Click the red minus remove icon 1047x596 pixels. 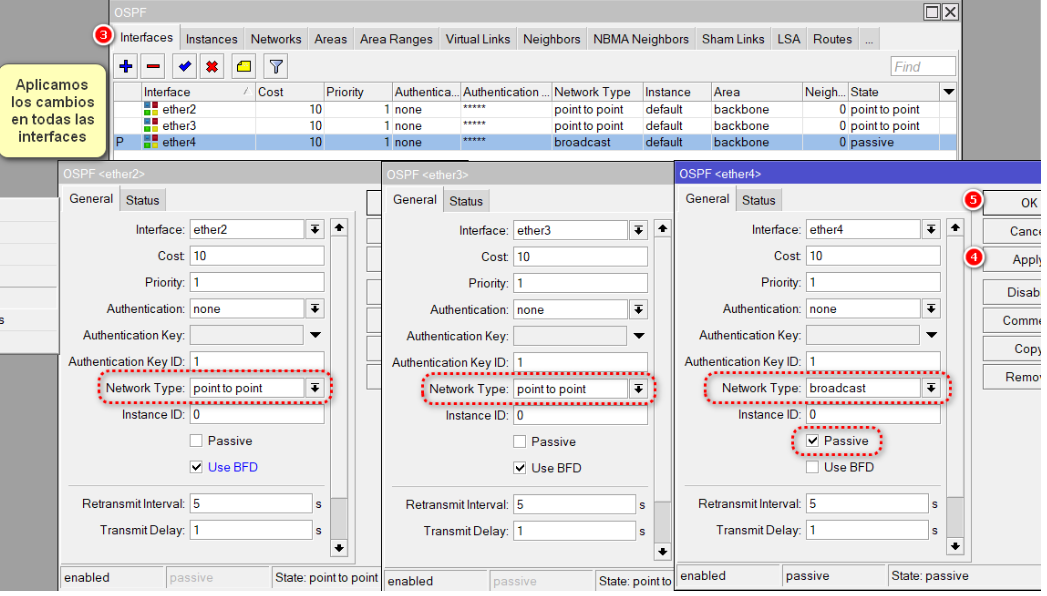point(153,67)
